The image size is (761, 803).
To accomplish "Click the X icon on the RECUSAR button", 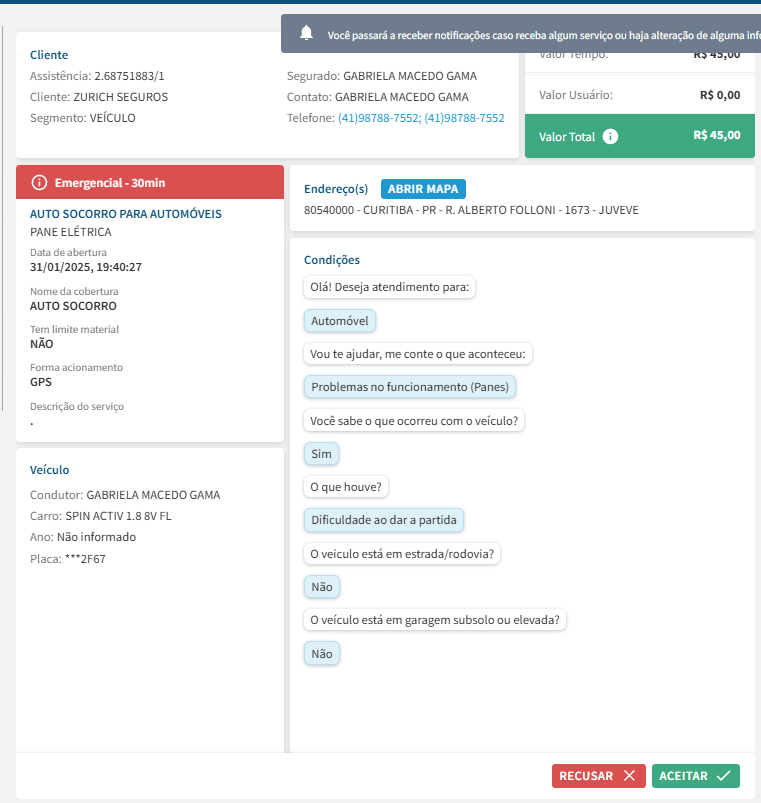I will tap(628, 776).
